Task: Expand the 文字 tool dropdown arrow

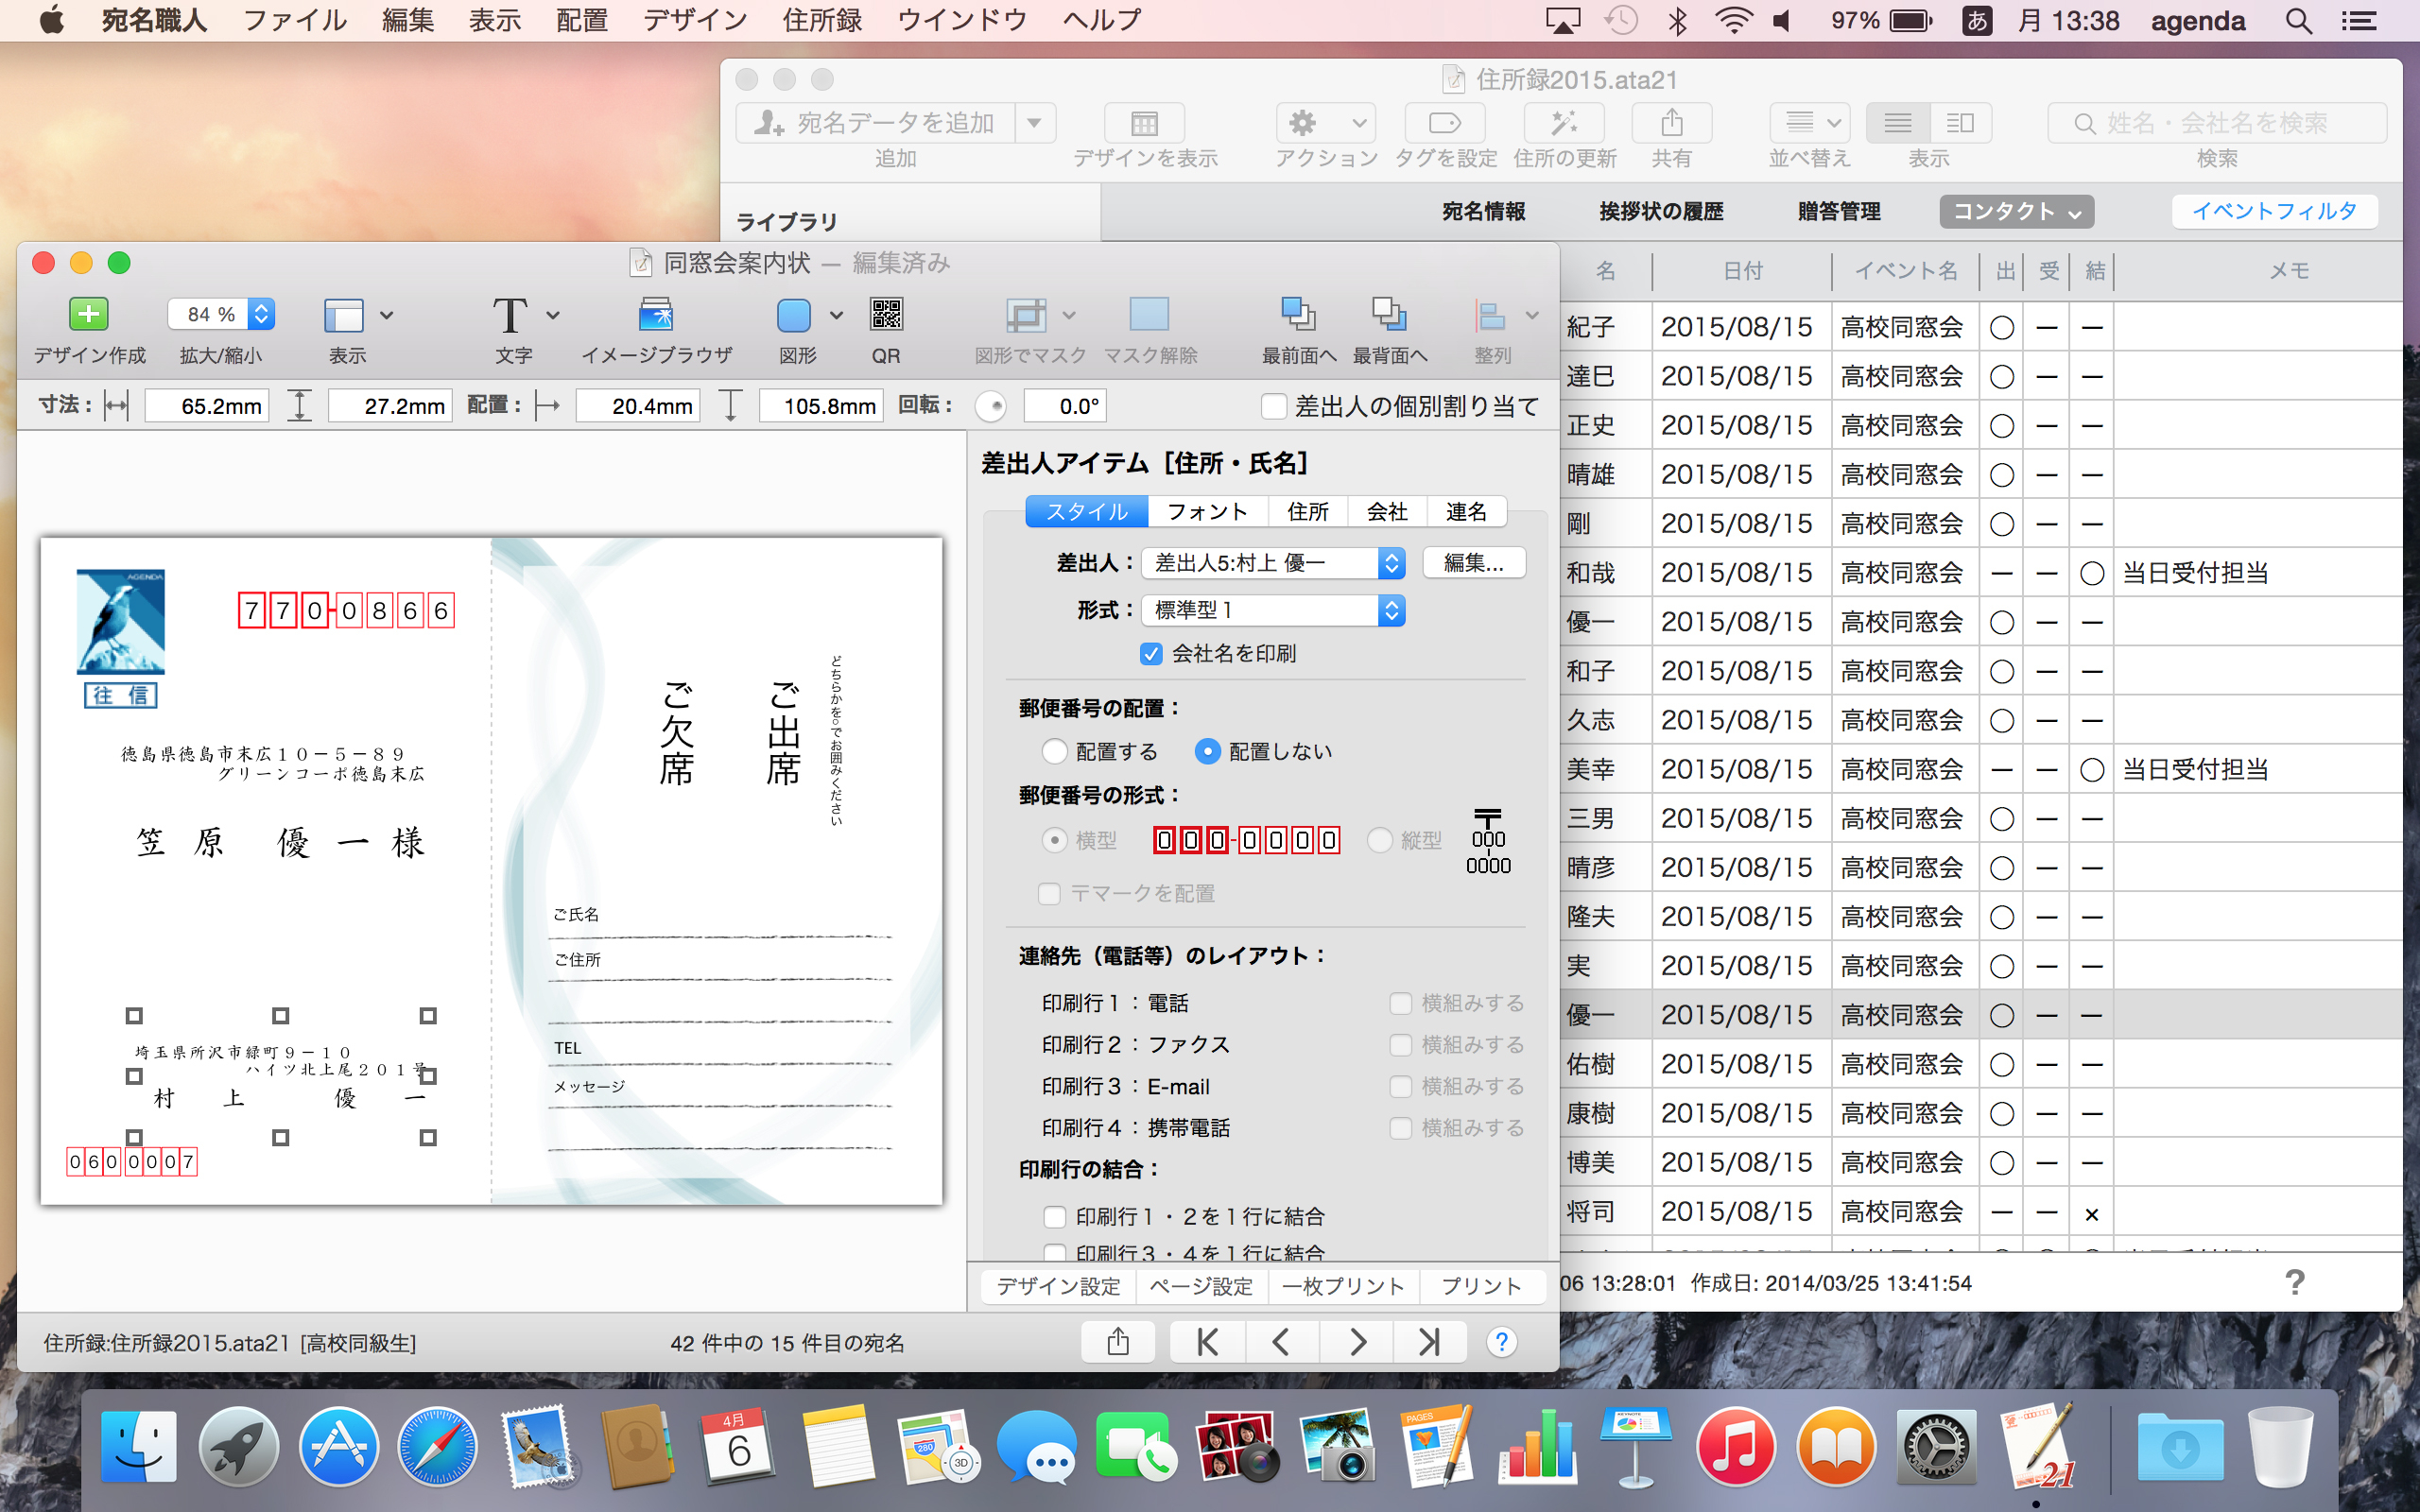Action: coord(552,315)
